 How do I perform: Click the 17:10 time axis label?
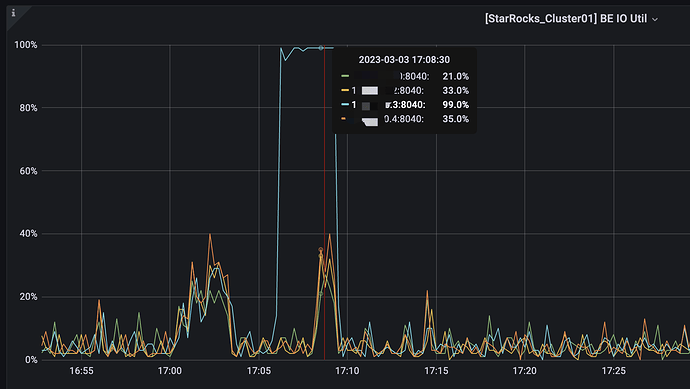[x=347, y=371]
